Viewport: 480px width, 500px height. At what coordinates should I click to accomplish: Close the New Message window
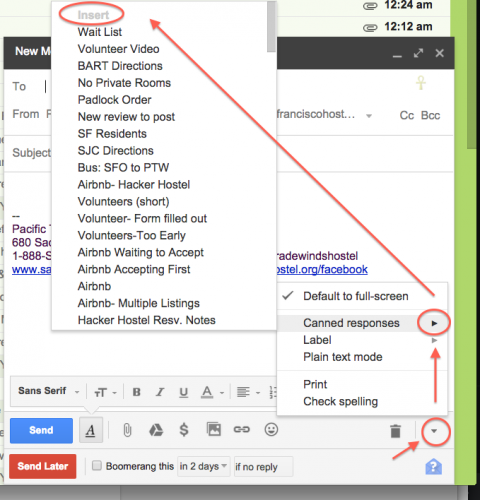point(439,53)
